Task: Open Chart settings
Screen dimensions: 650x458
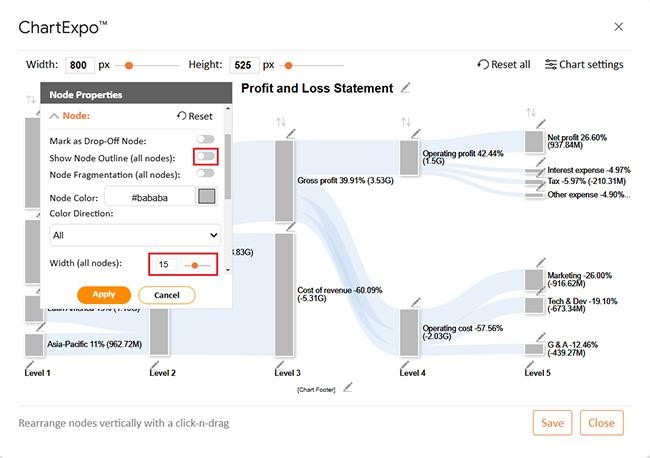Action: point(584,64)
